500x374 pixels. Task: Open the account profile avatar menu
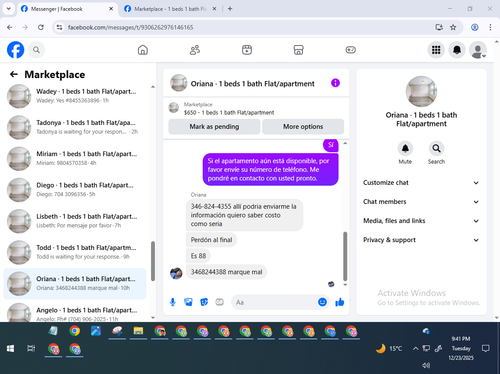[478, 50]
